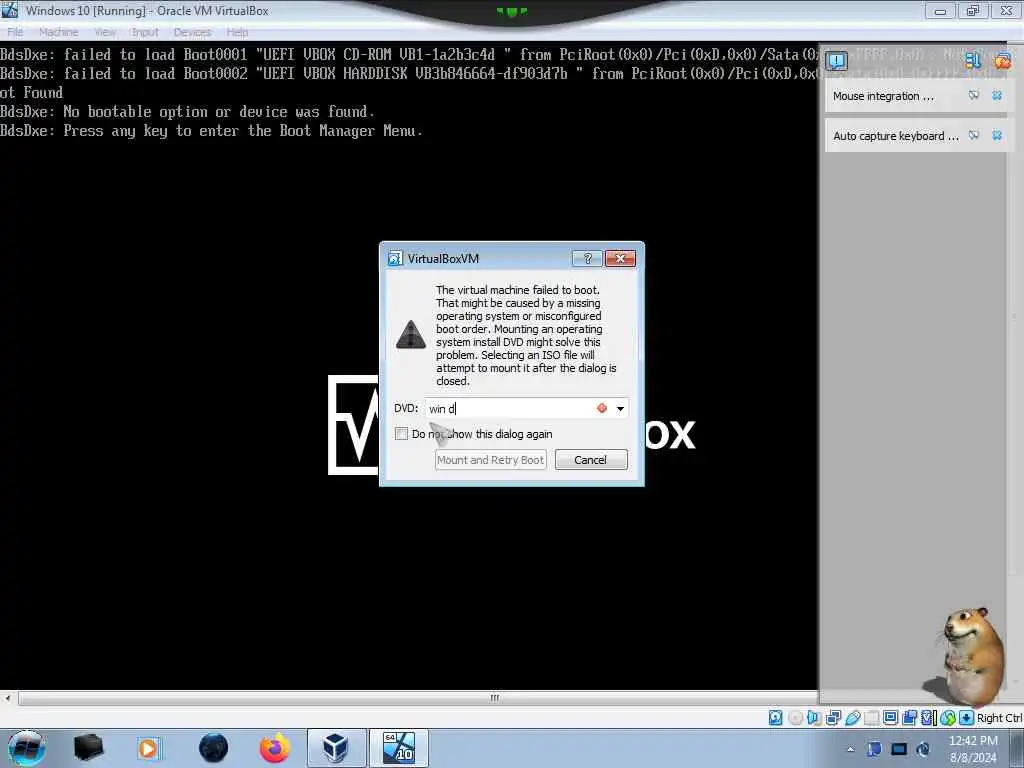Open the File menu
1024x768 pixels.
(x=14, y=32)
